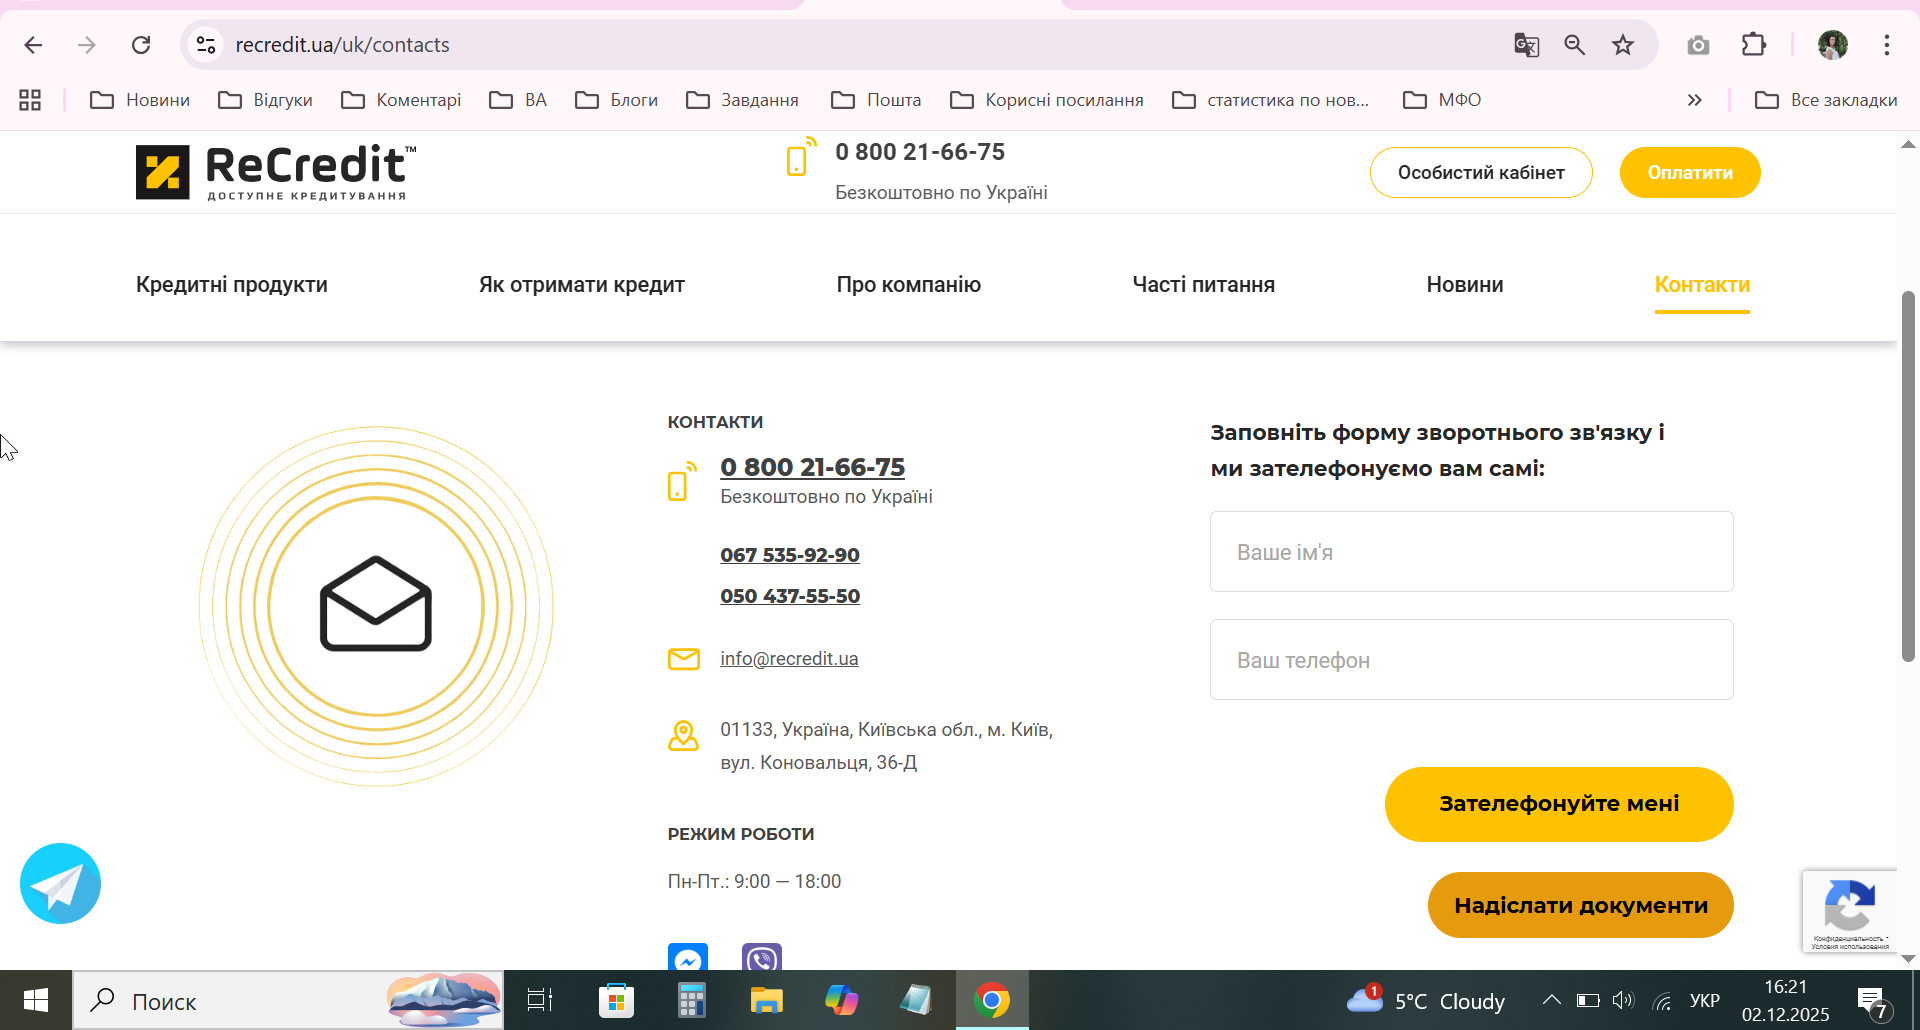Open the Windows Start menu

click(36, 1000)
